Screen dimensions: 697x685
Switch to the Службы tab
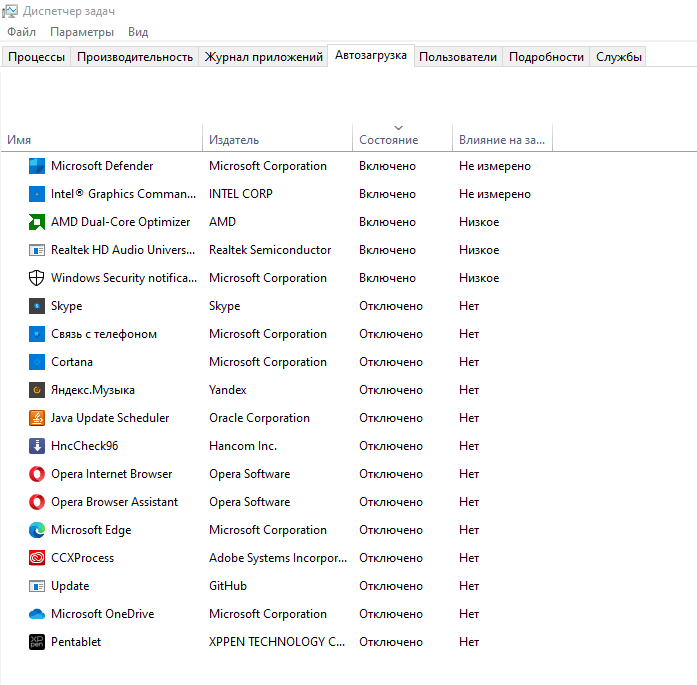pos(618,57)
